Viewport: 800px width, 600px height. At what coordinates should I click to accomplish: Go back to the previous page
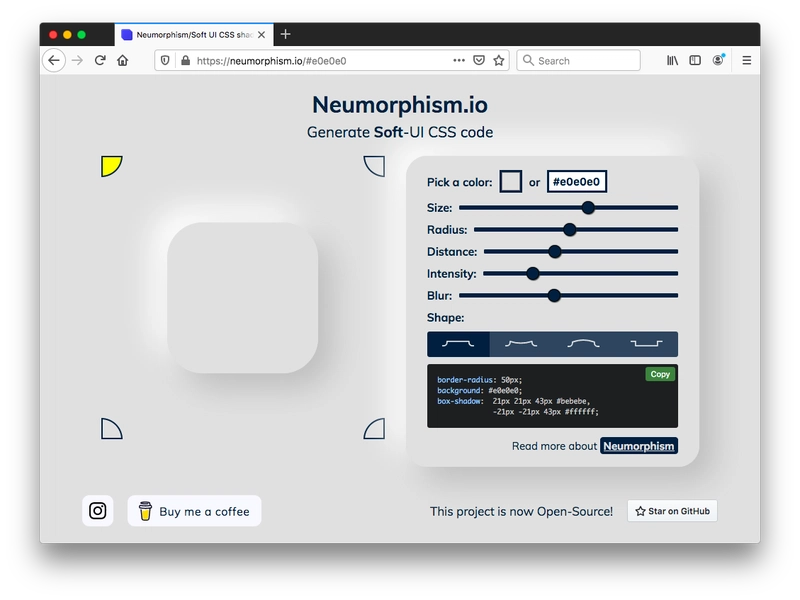click(54, 61)
